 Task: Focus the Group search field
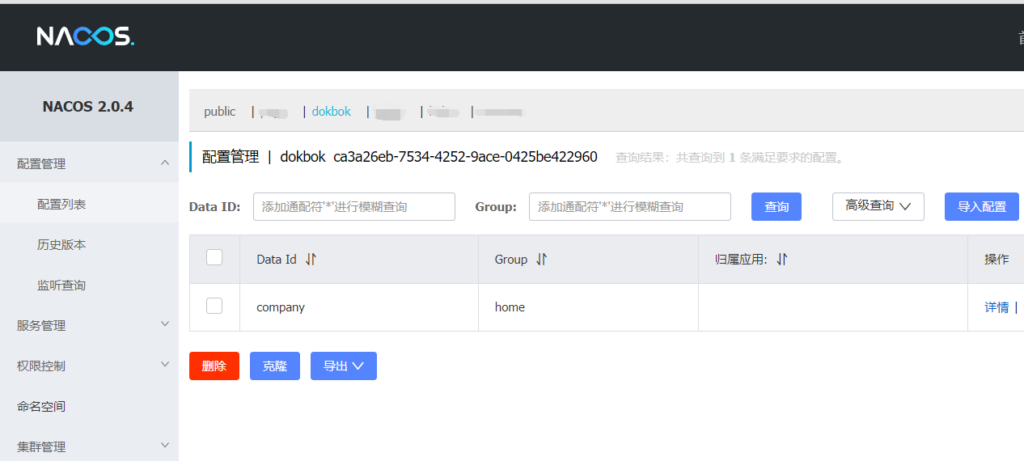pos(630,206)
